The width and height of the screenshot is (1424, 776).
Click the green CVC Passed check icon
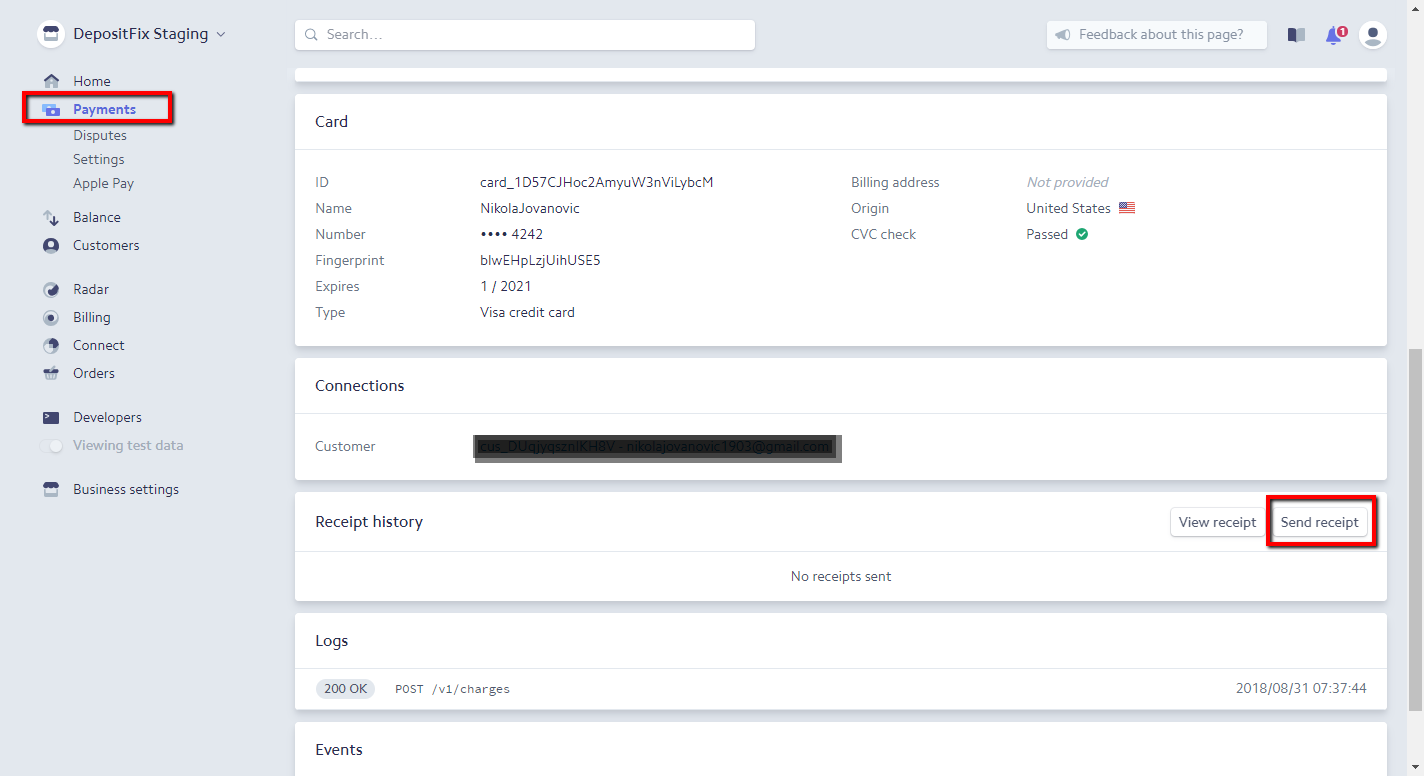1082,234
